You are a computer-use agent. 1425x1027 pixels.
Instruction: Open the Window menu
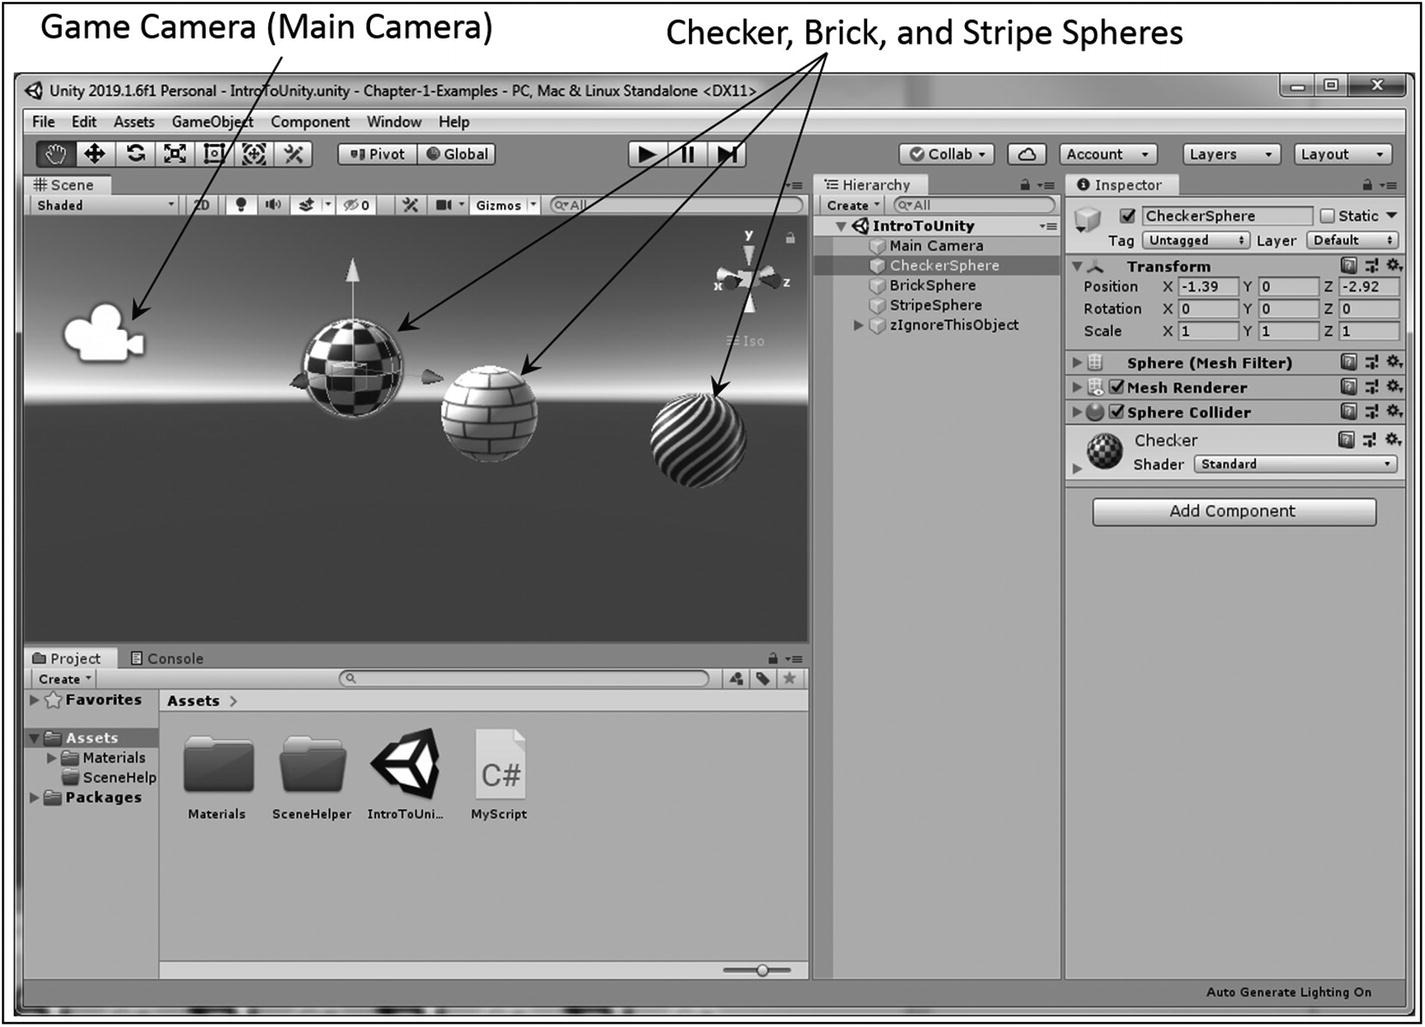394,122
